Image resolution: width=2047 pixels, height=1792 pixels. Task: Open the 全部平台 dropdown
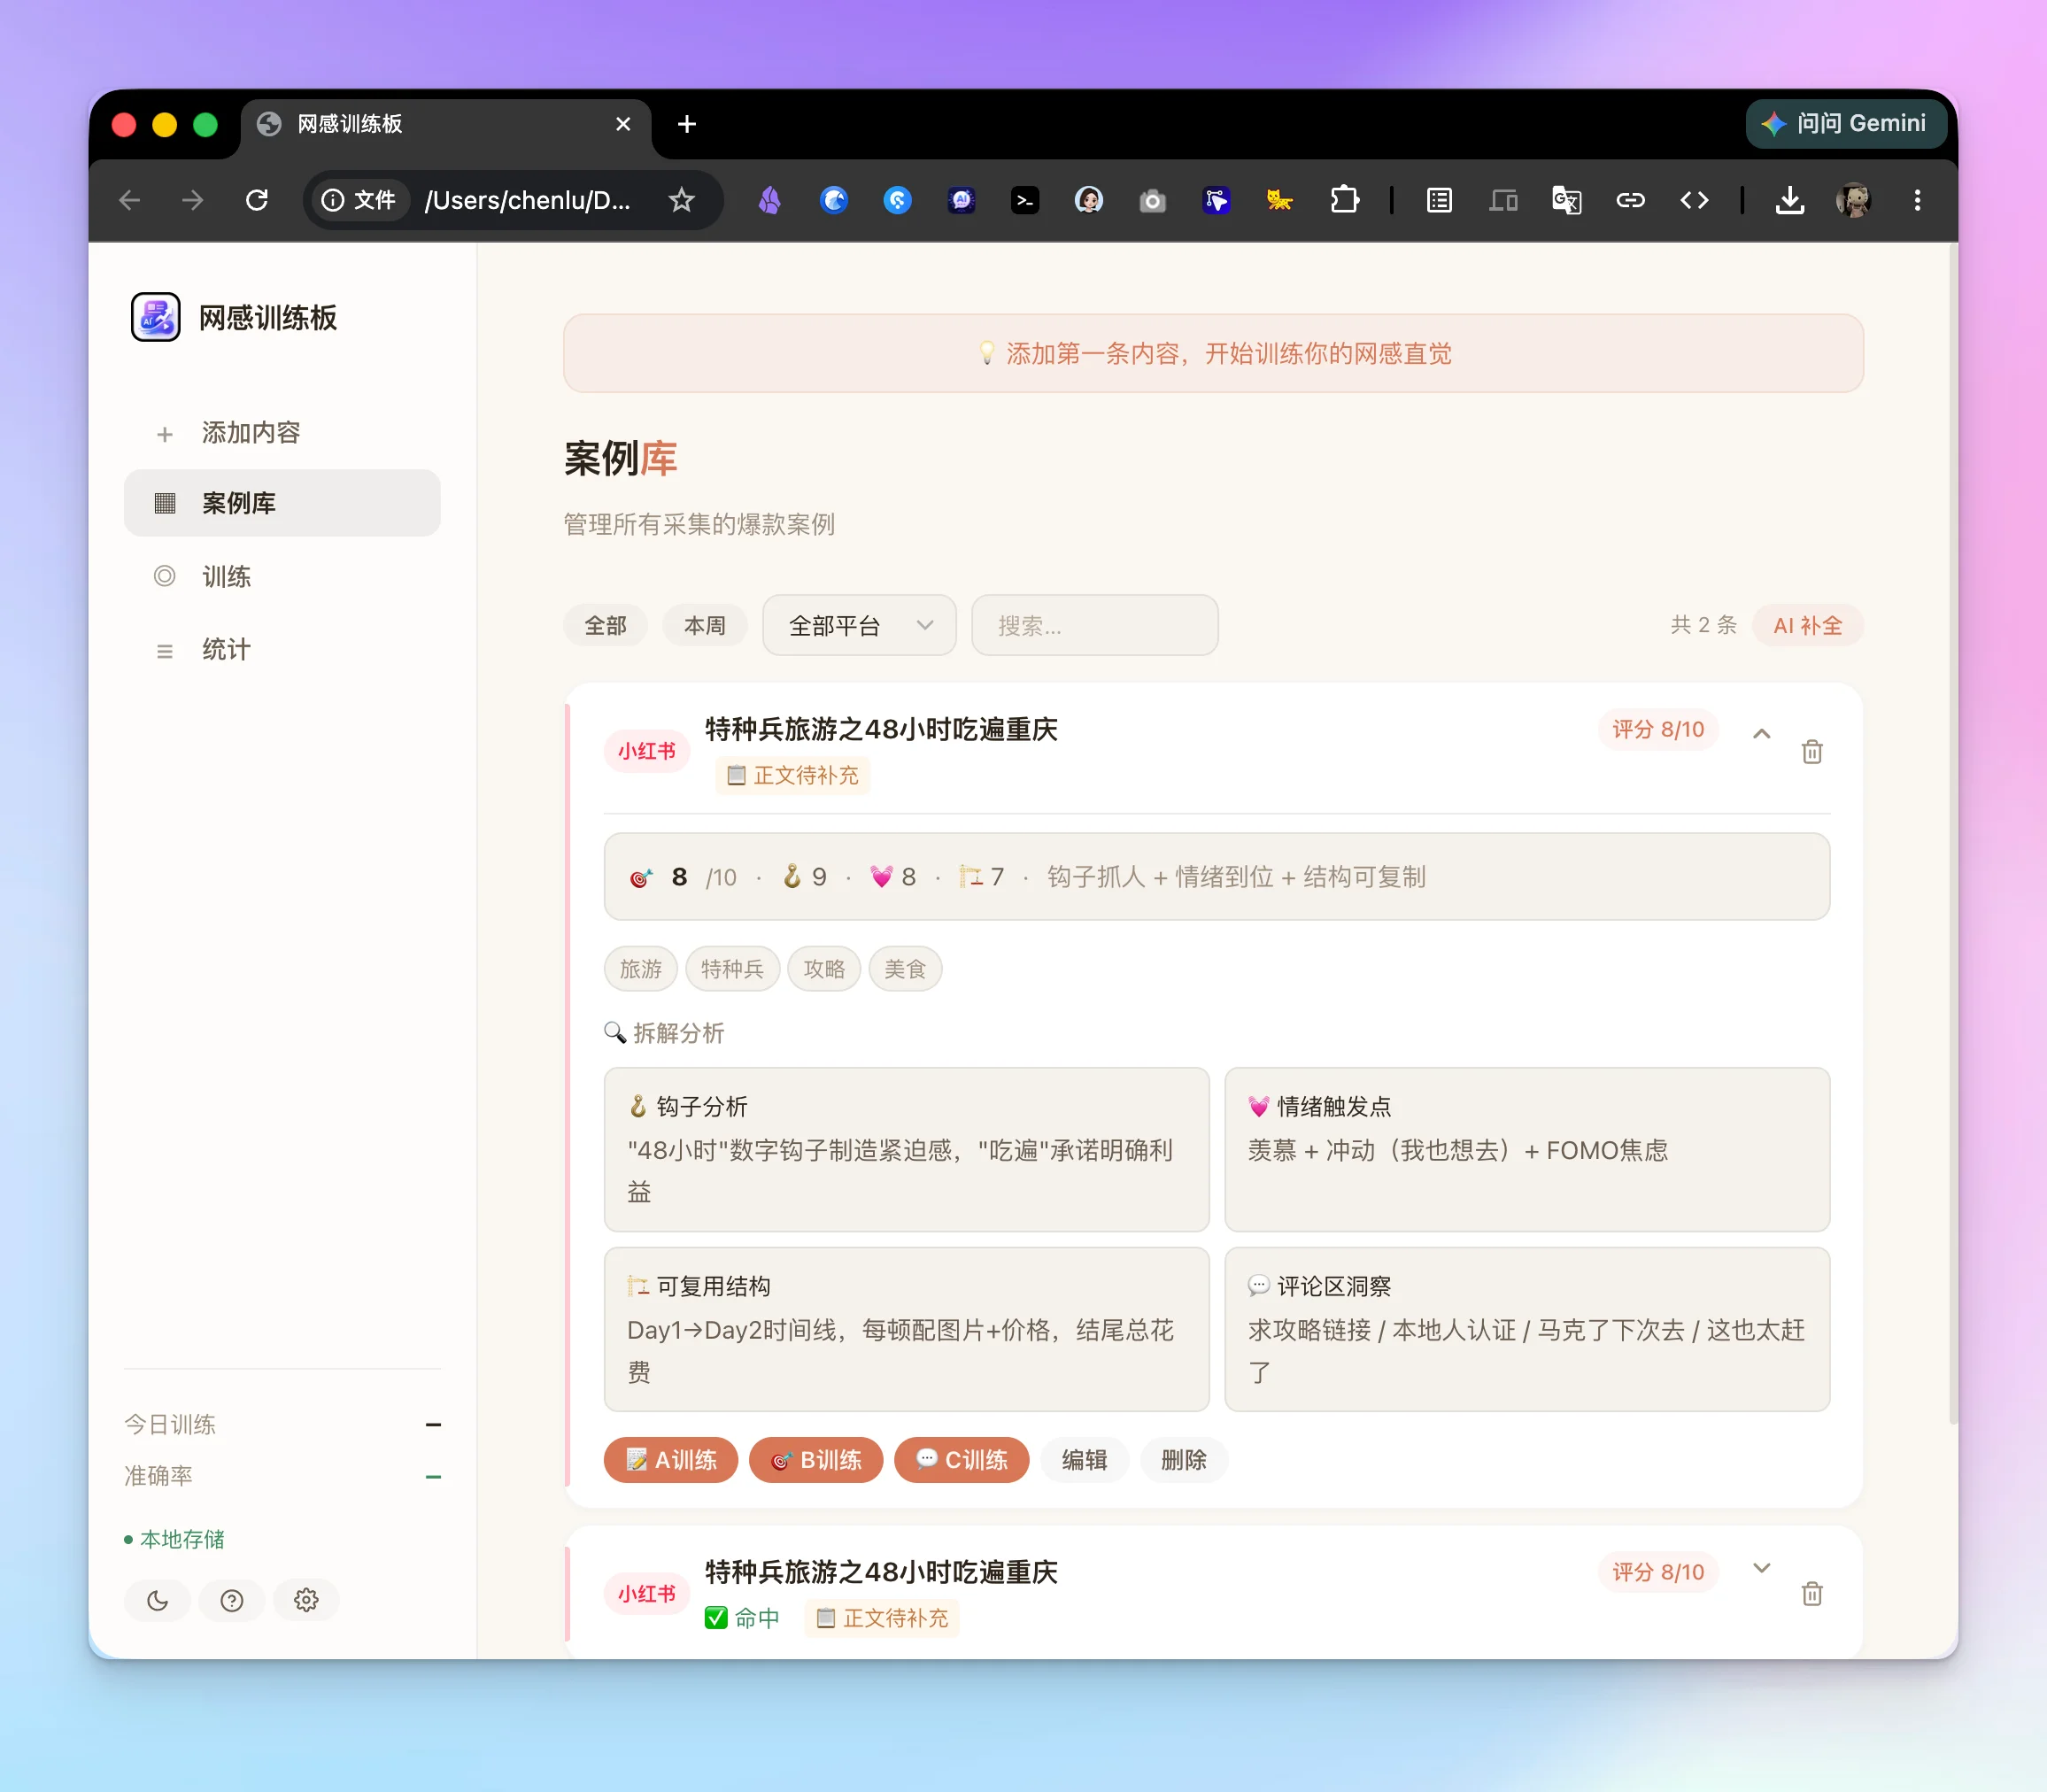pos(859,626)
